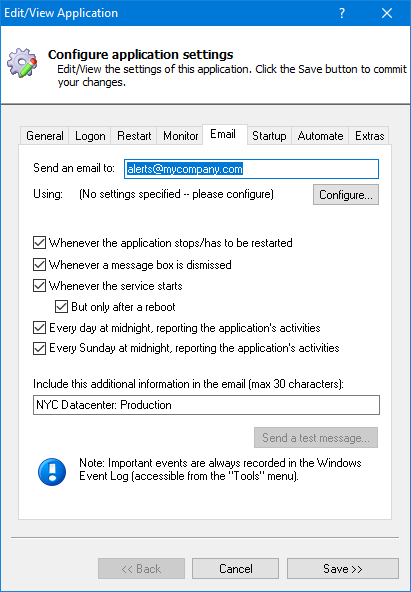Viewport: 411px width, 592px height.
Task: Click the Save >> button
Action: [x=343, y=569]
